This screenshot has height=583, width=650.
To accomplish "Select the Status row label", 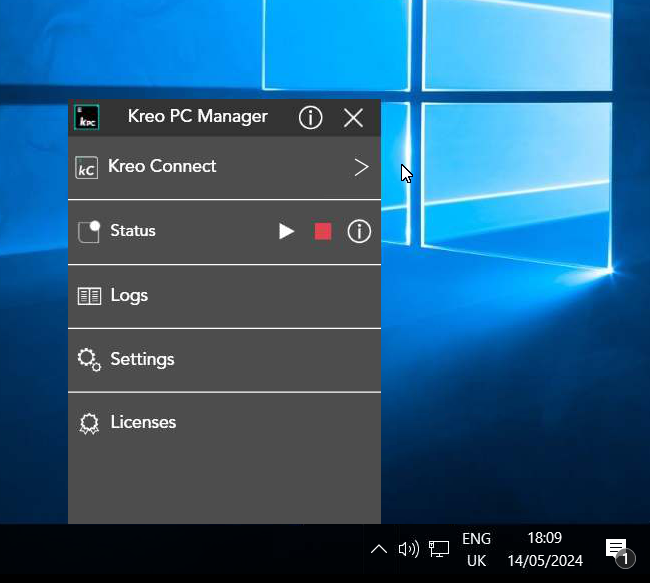I will click(x=133, y=231).
